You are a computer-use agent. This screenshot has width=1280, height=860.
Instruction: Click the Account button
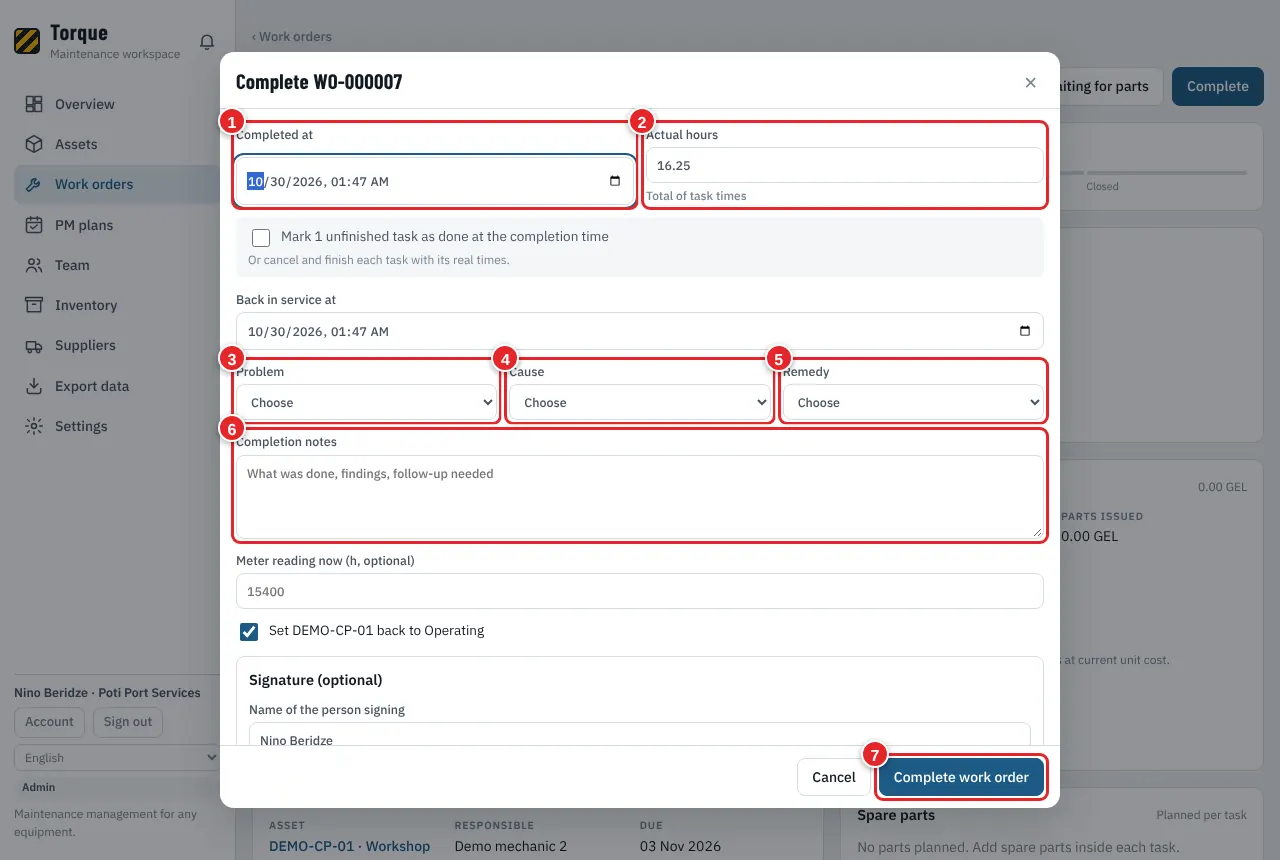pyautogui.click(x=49, y=722)
